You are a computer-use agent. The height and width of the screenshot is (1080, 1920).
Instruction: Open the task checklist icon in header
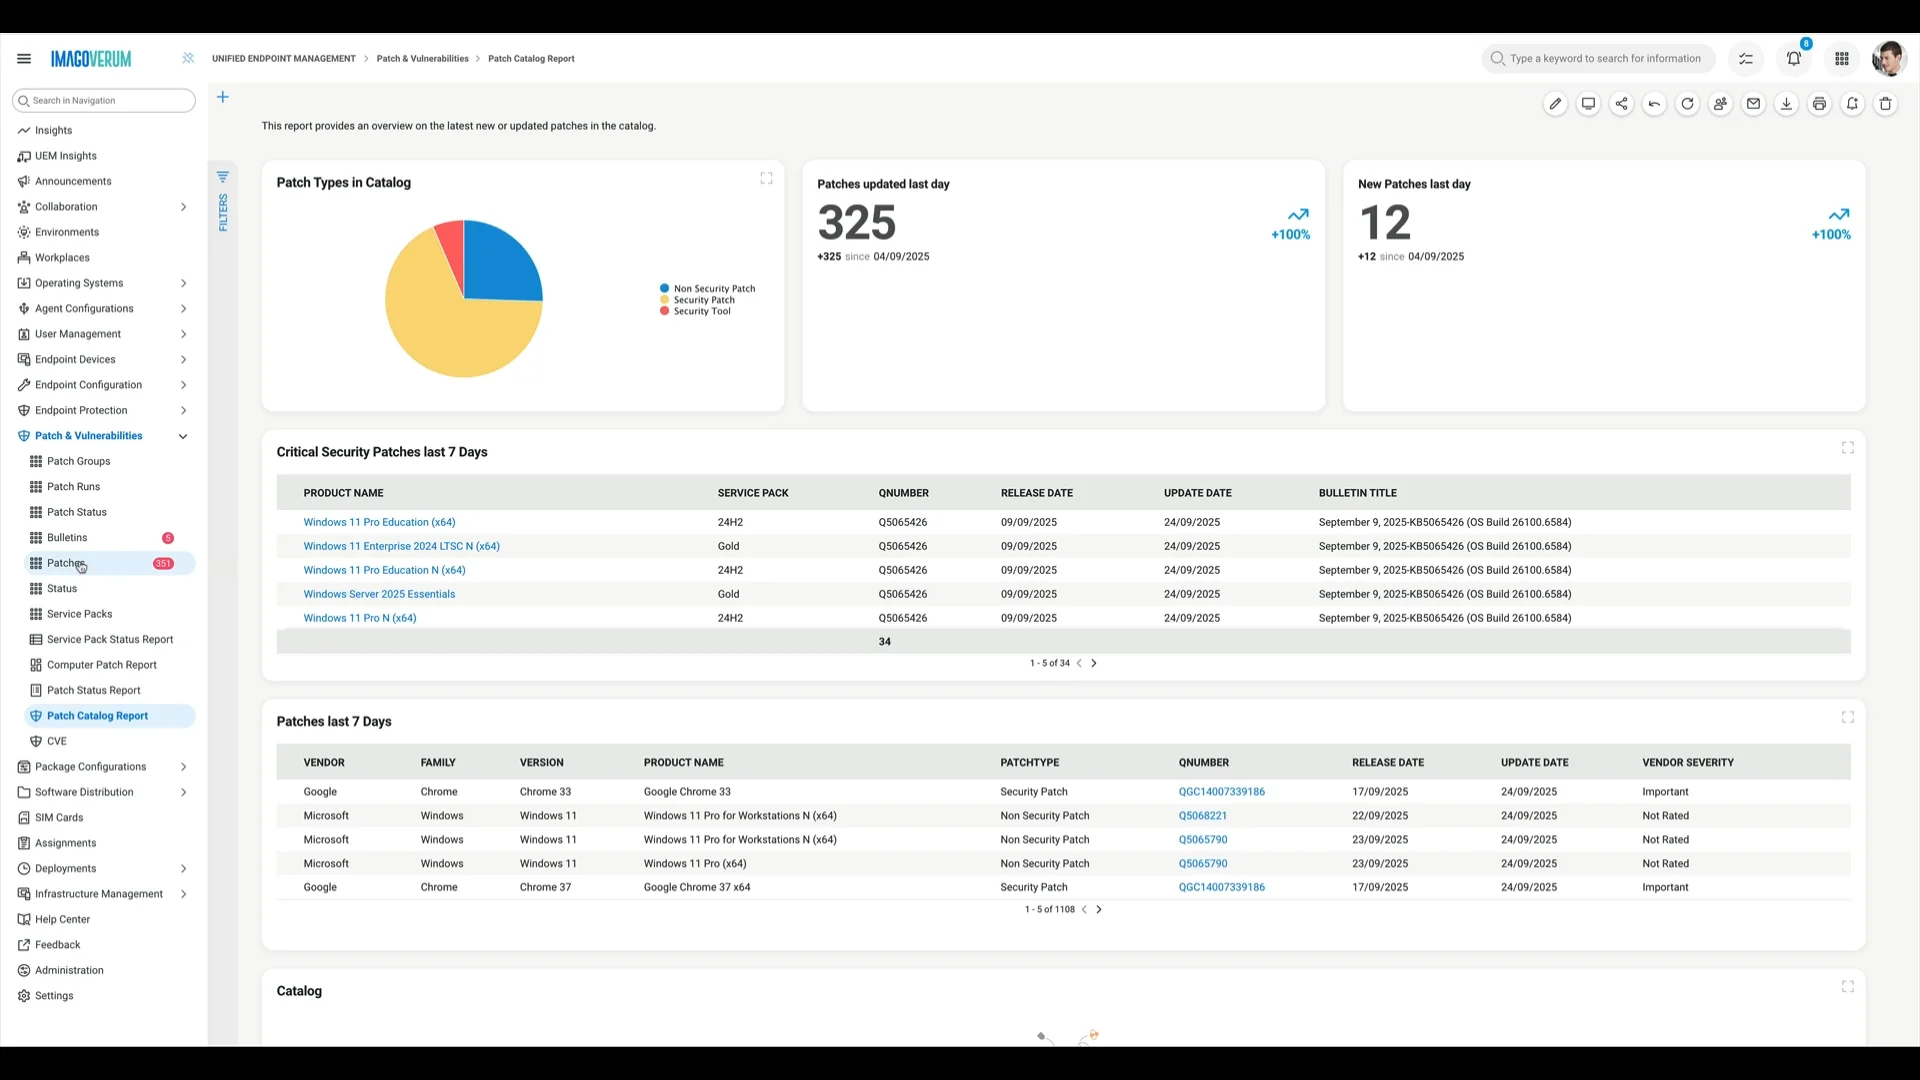click(x=1746, y=59)
